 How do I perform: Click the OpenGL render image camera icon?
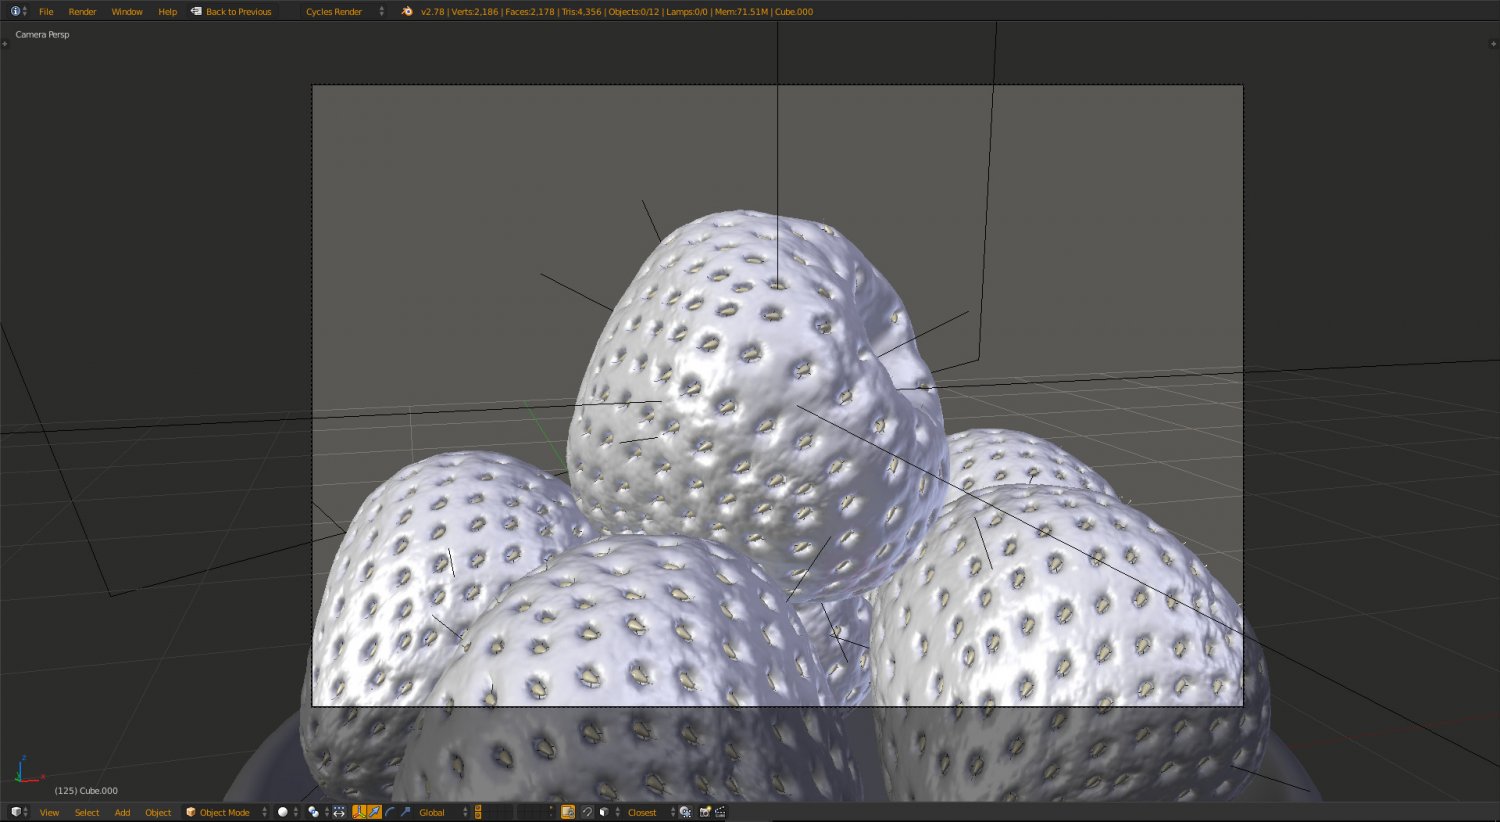click(705, 812)
